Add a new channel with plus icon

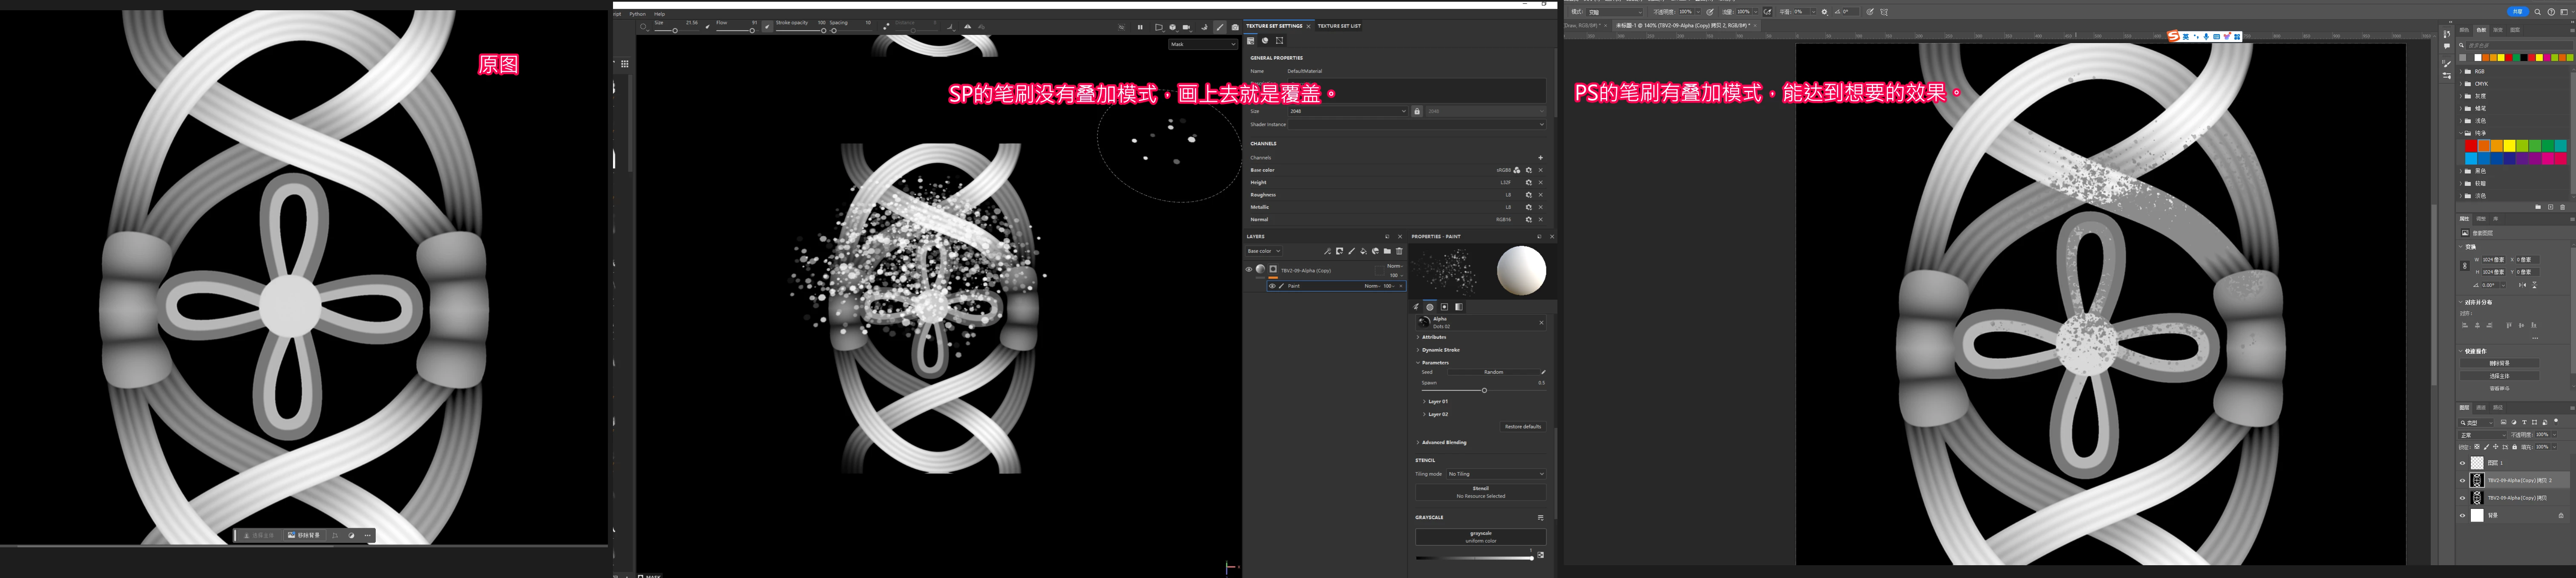pyautogui.click(x=1540, y=158)
